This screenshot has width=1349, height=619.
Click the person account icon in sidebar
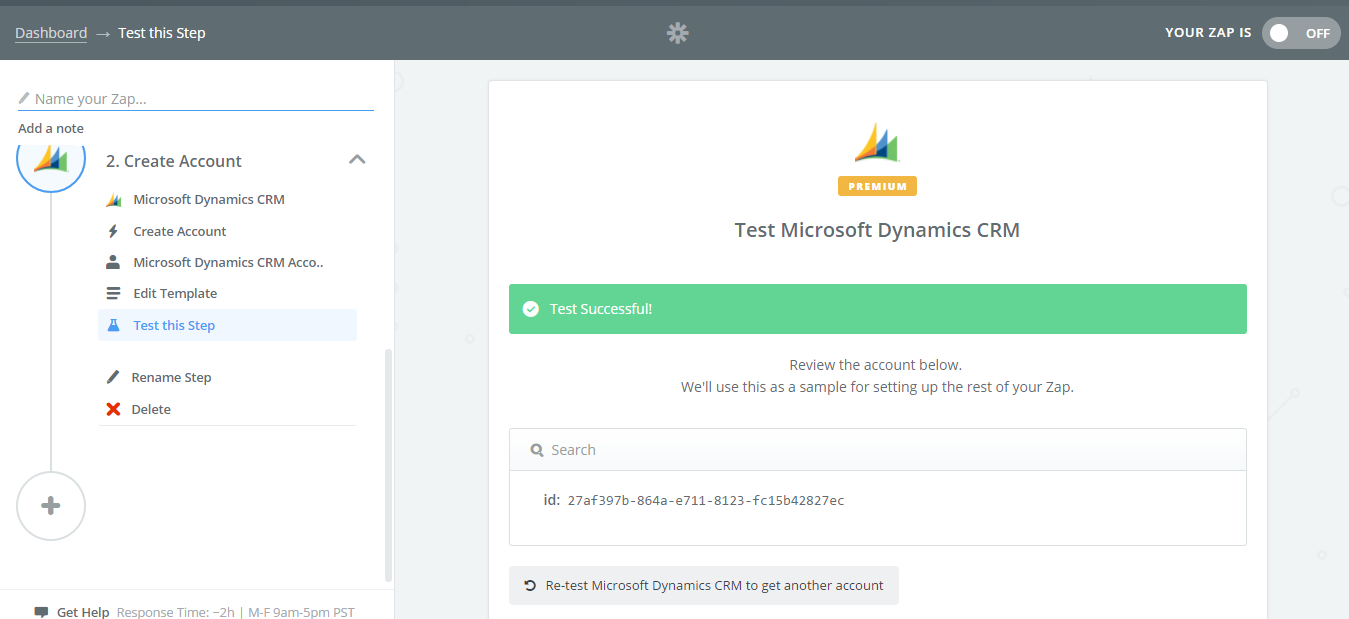pos(114,262)
